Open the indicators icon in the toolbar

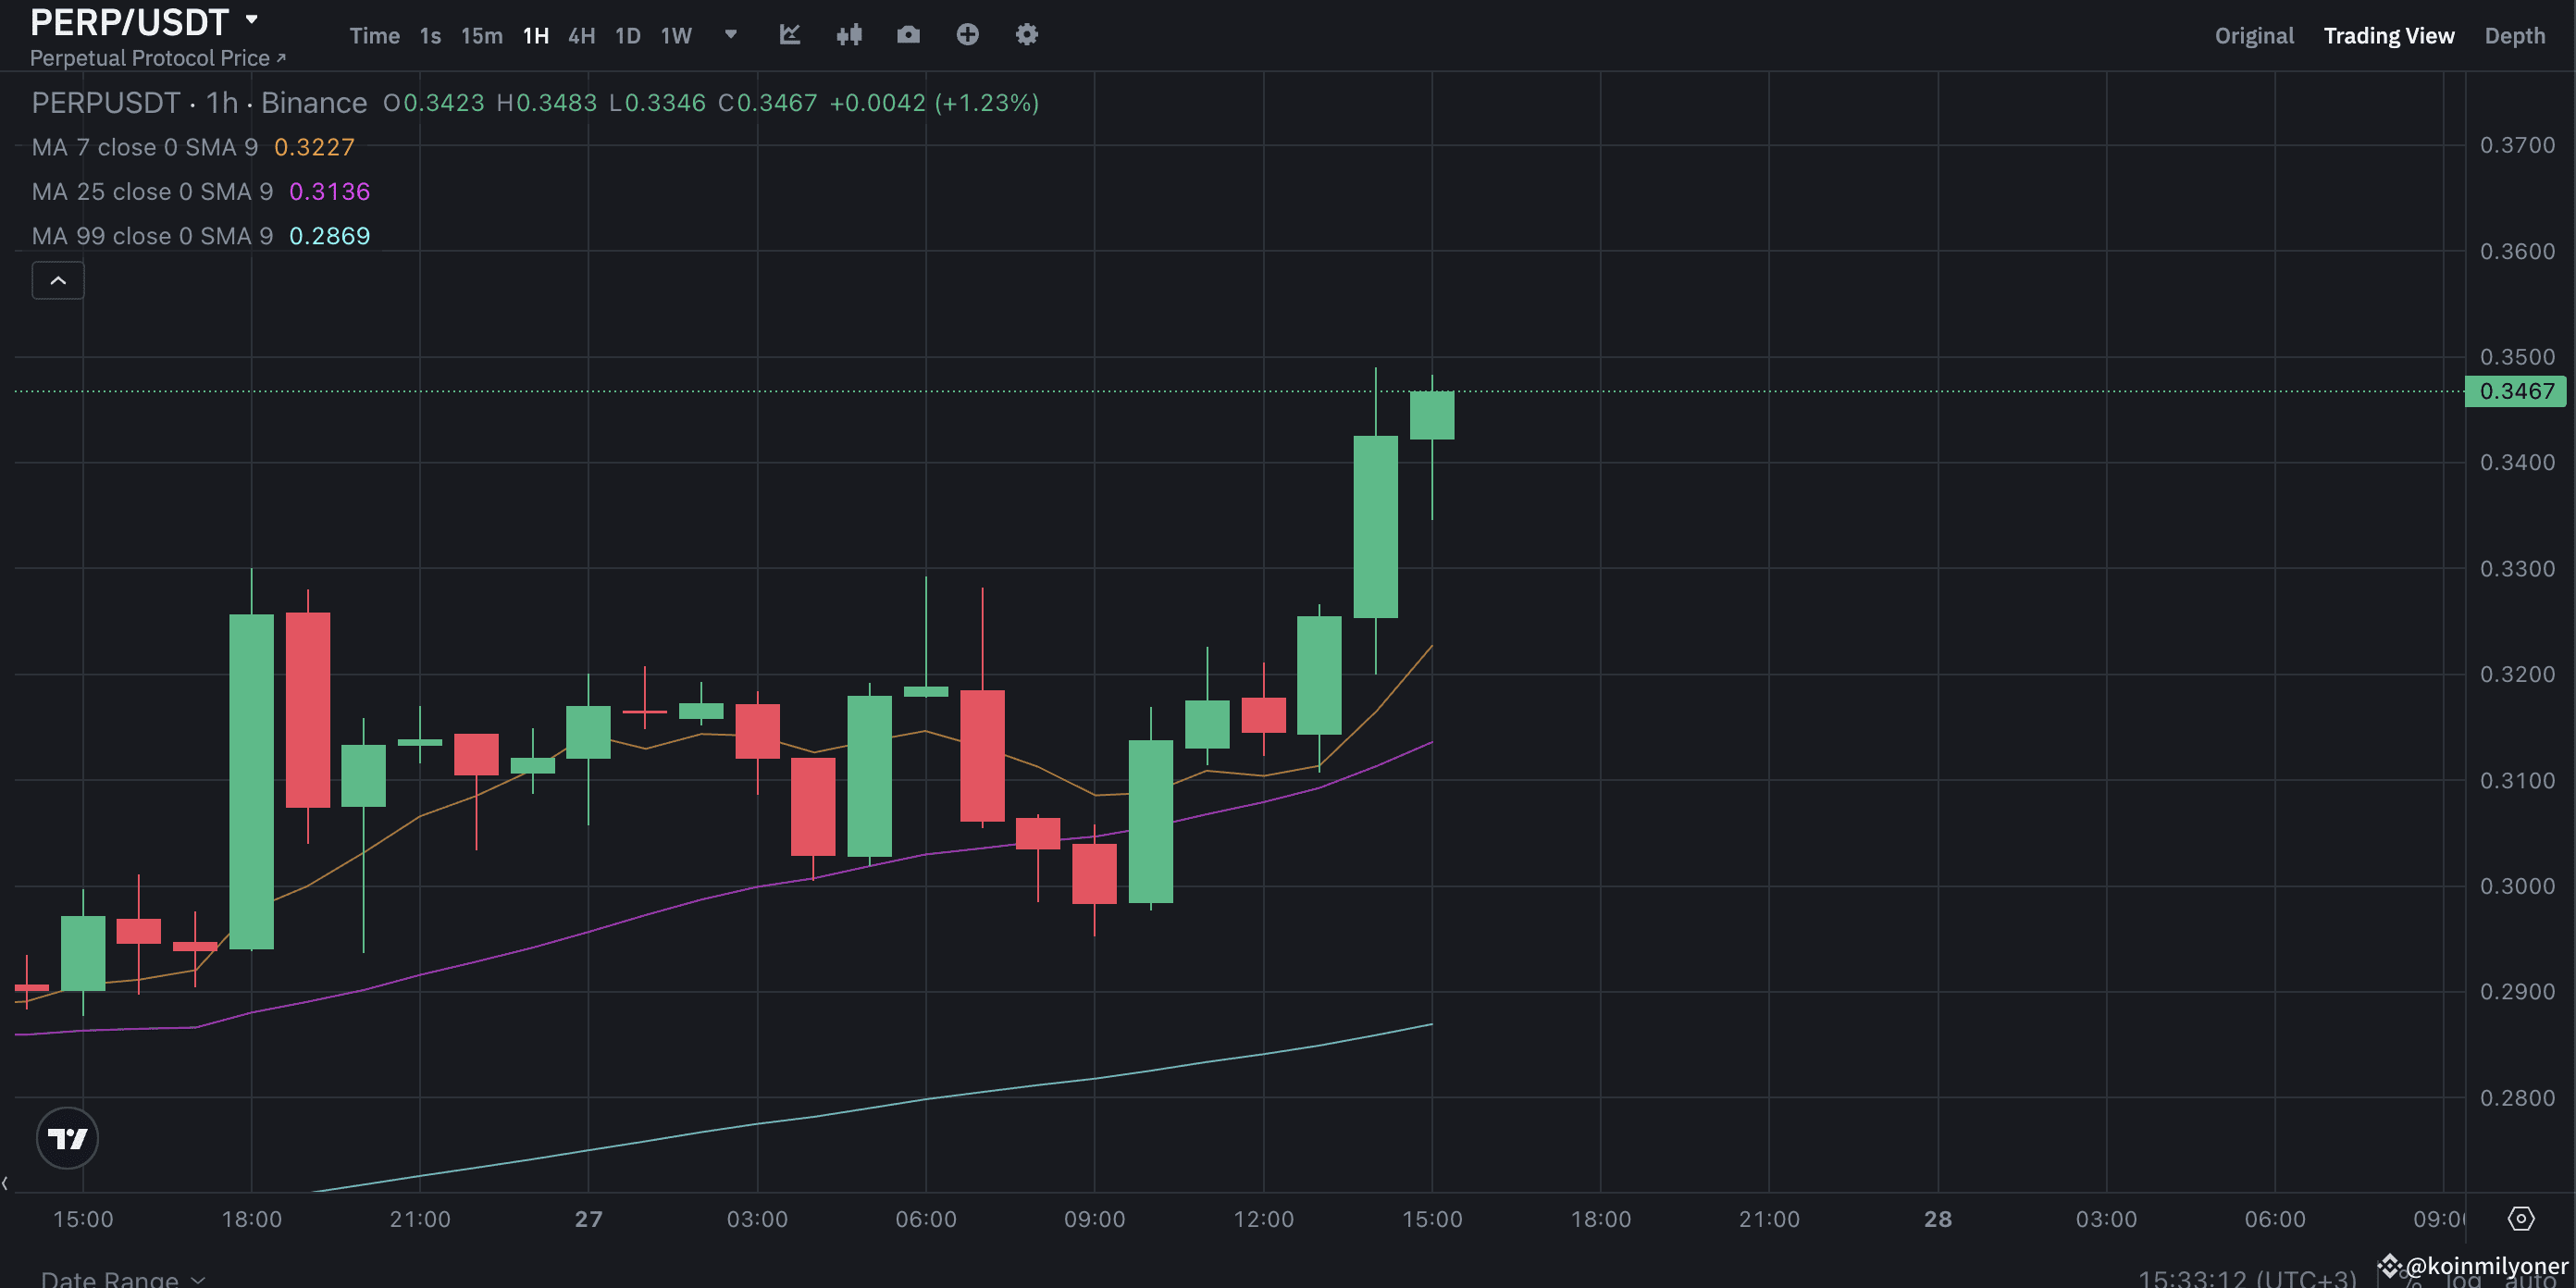[850, 35]
